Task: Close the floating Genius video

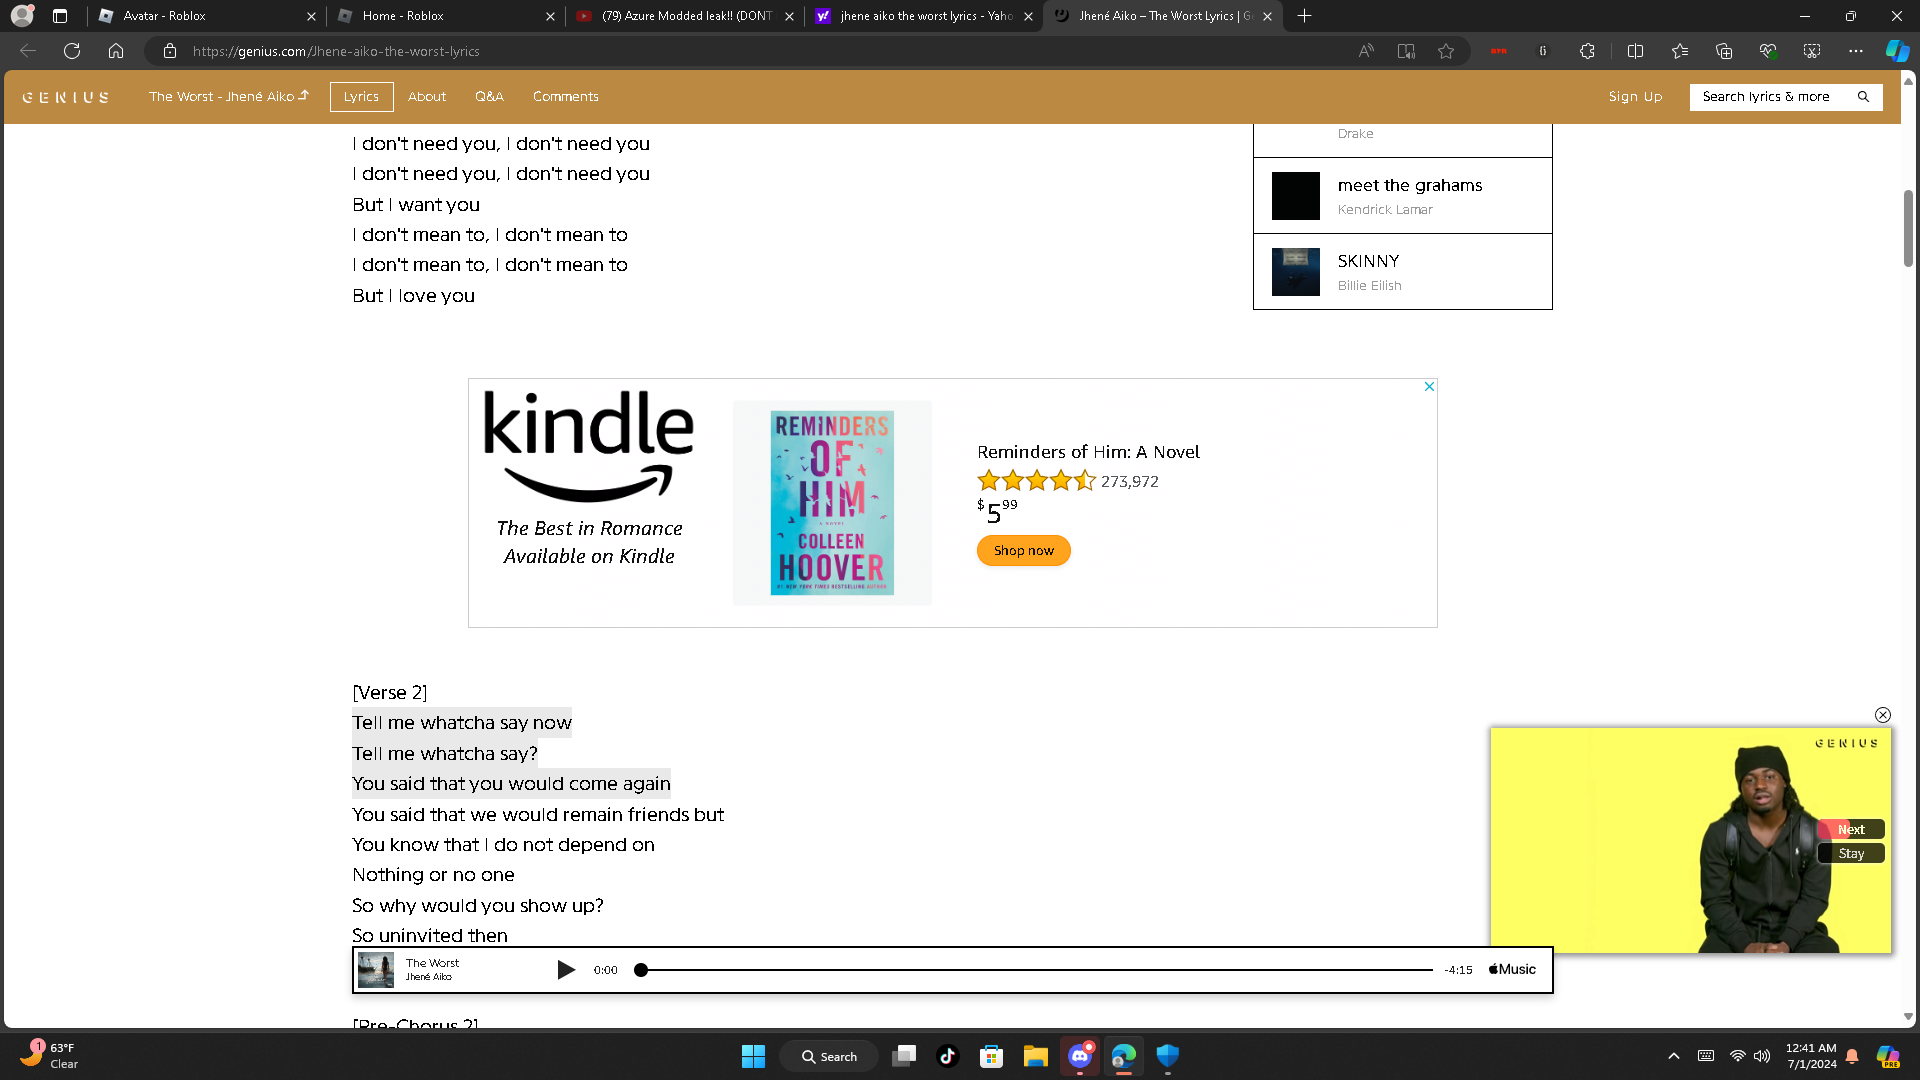Action: pyautogui.click(x=1883, y=715)
